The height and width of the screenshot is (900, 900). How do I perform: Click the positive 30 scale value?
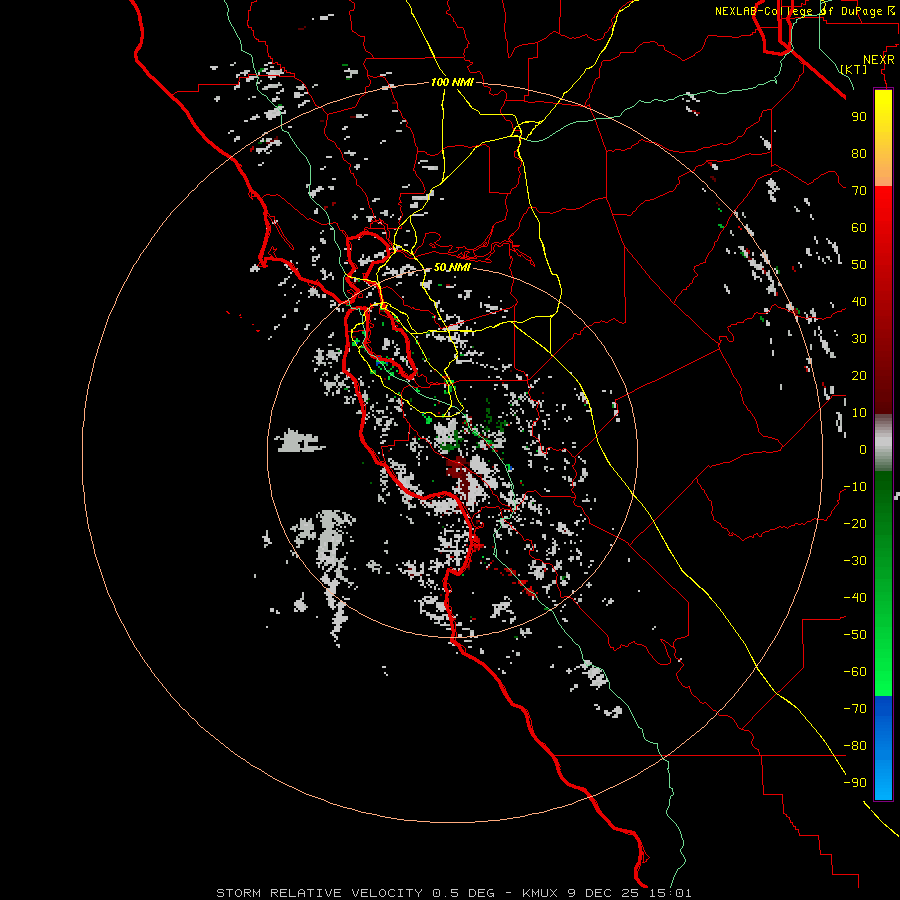click(859, 339)
